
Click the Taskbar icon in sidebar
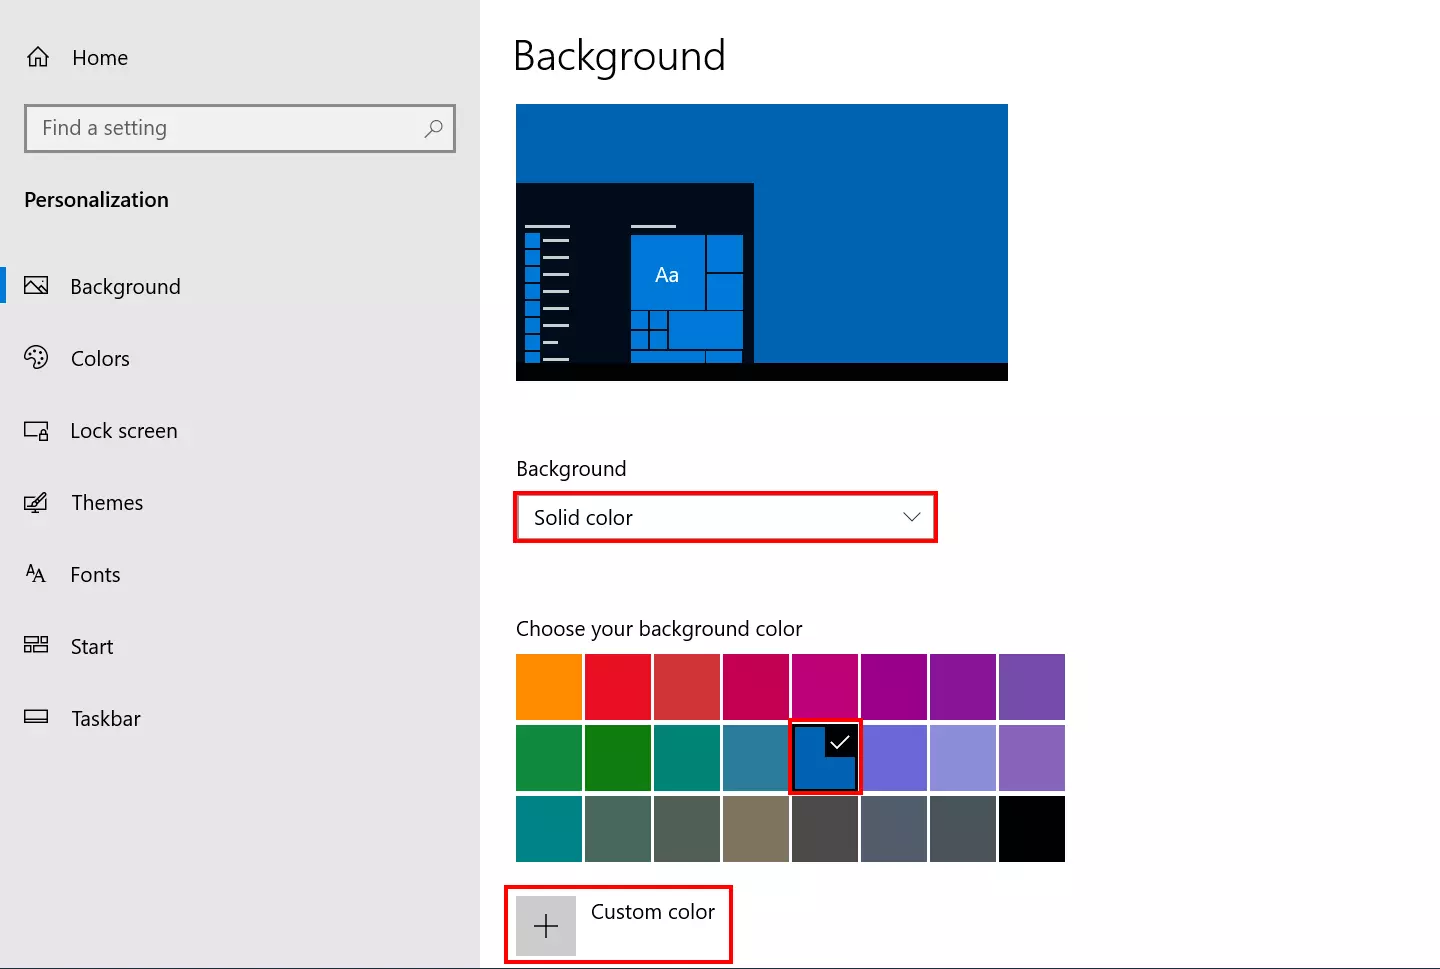click(36, 717)
